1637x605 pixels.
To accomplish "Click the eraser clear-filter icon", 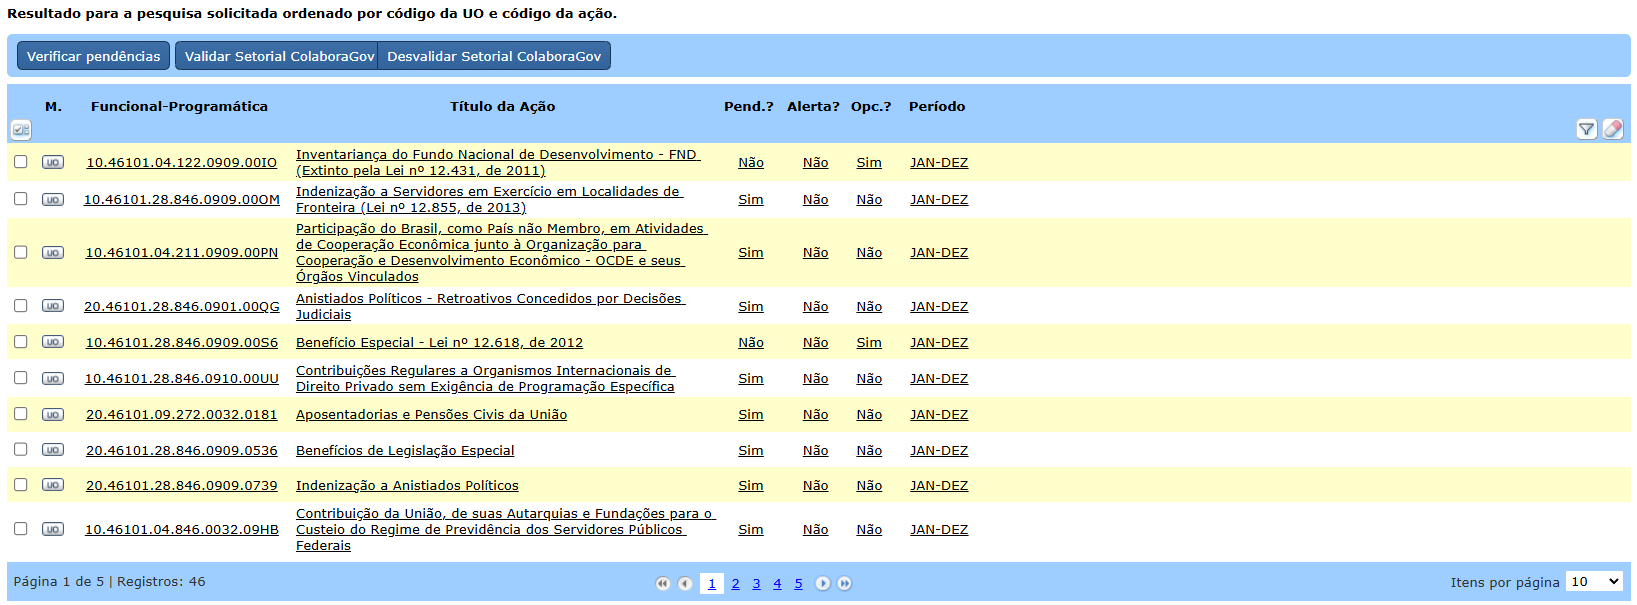I will (x=1612, y=129).
